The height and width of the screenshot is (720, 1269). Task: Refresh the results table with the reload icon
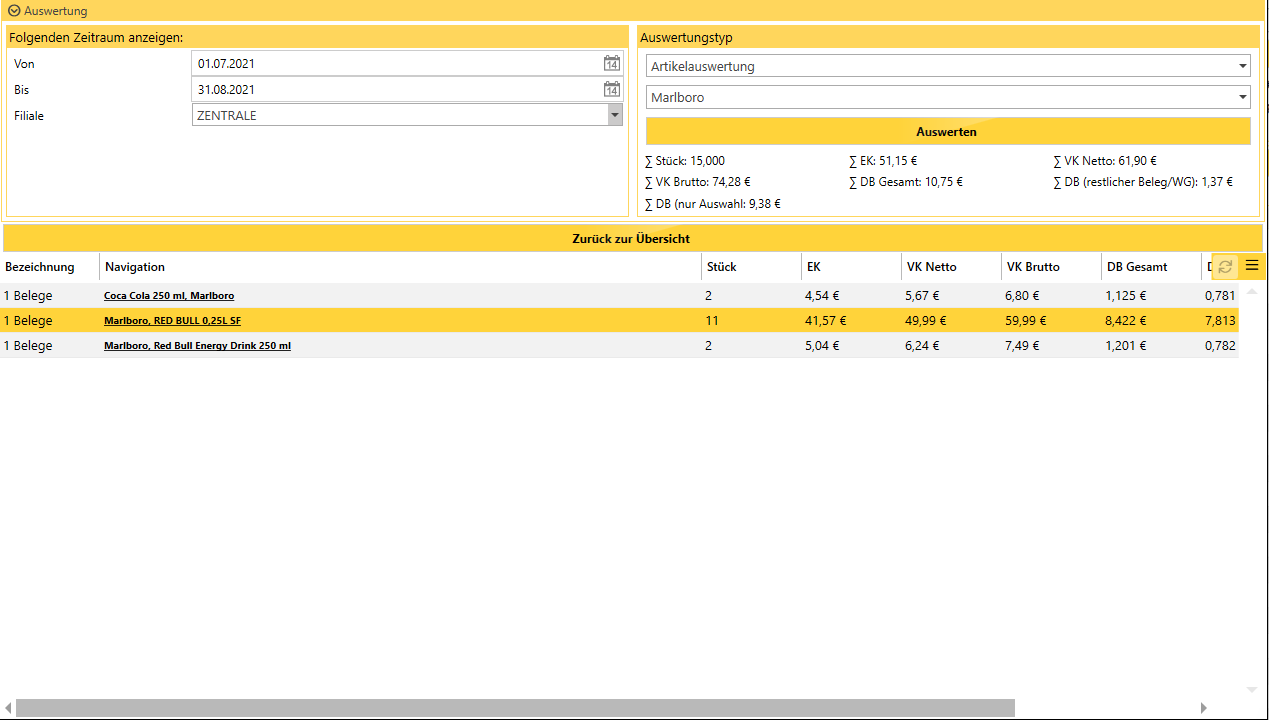click(1225, 266)
